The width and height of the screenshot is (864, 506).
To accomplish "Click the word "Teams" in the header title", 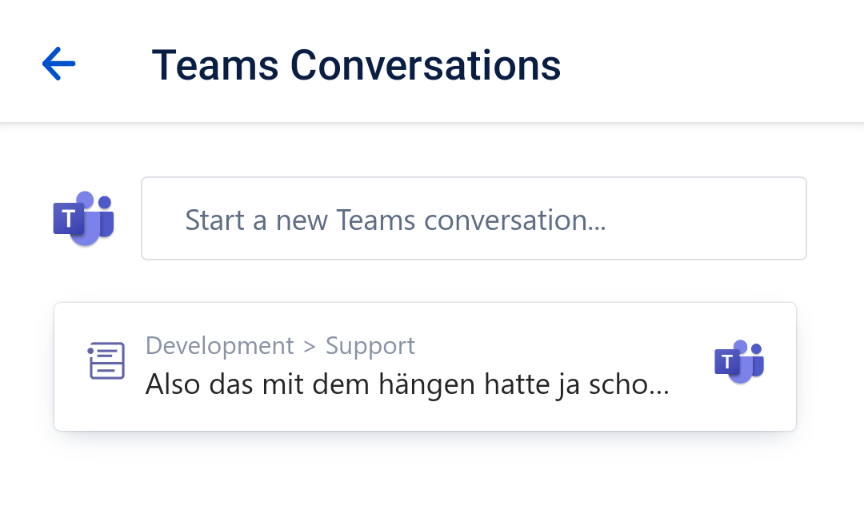I will [x=215, y=65].
